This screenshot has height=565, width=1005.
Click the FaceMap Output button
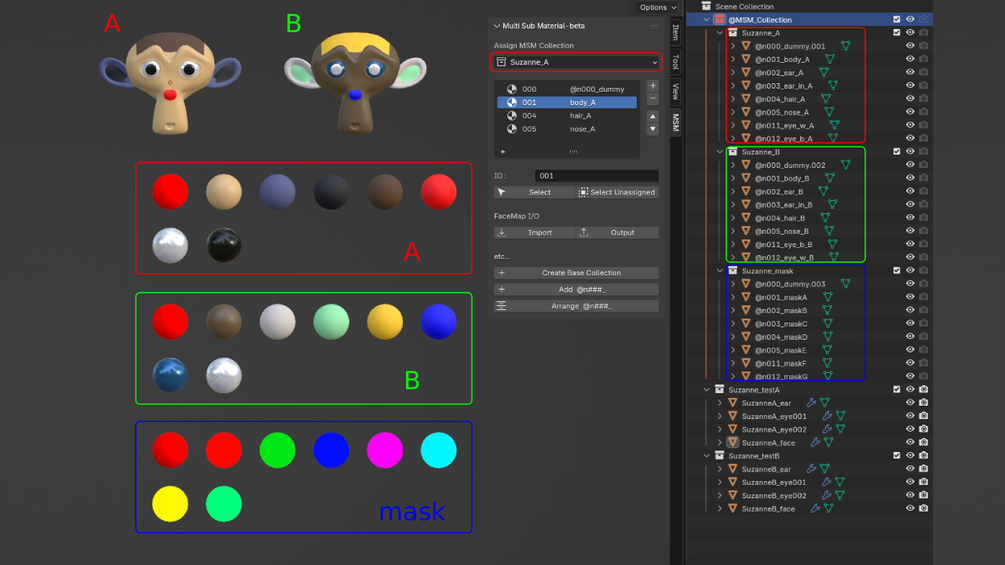(617, 233)
